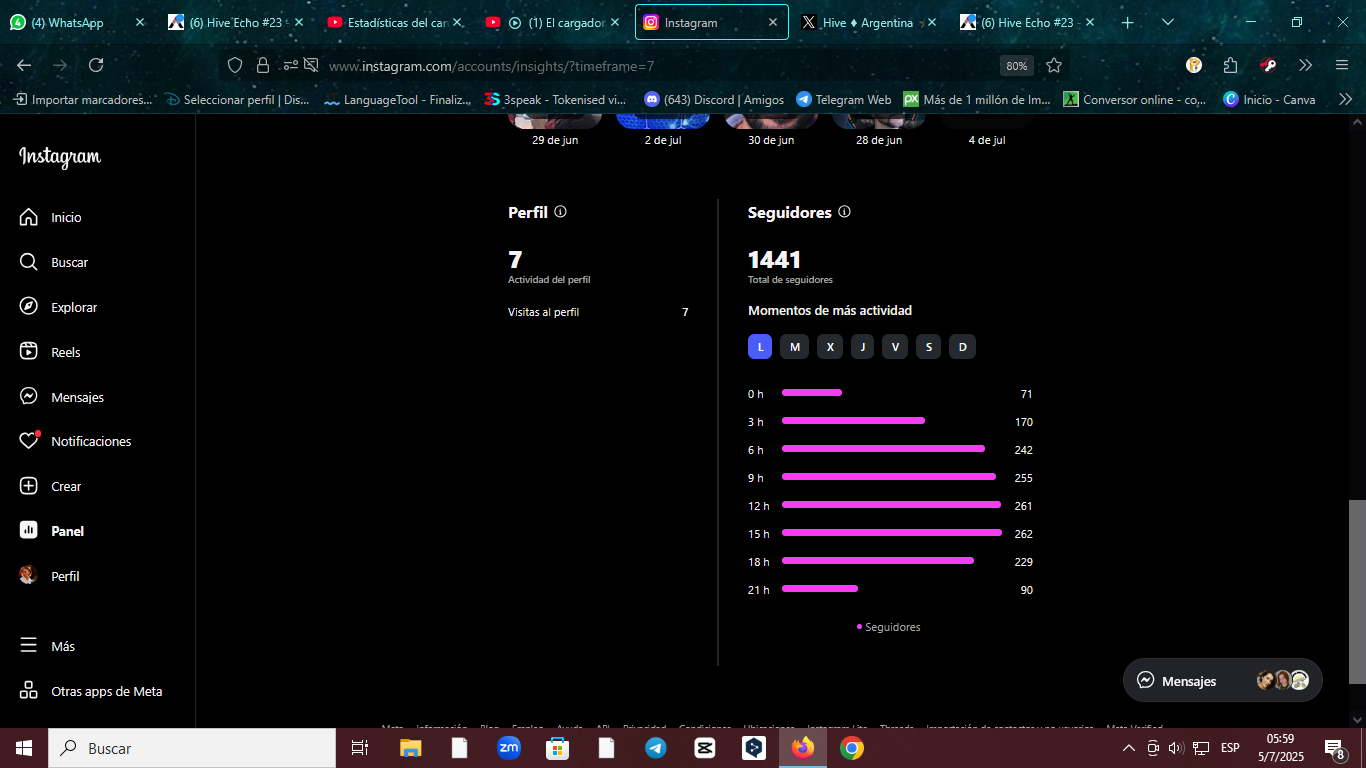Click Momentos de más actividad heading
The height and width of the screenshot is (768, 1366).
coord(830,311)
